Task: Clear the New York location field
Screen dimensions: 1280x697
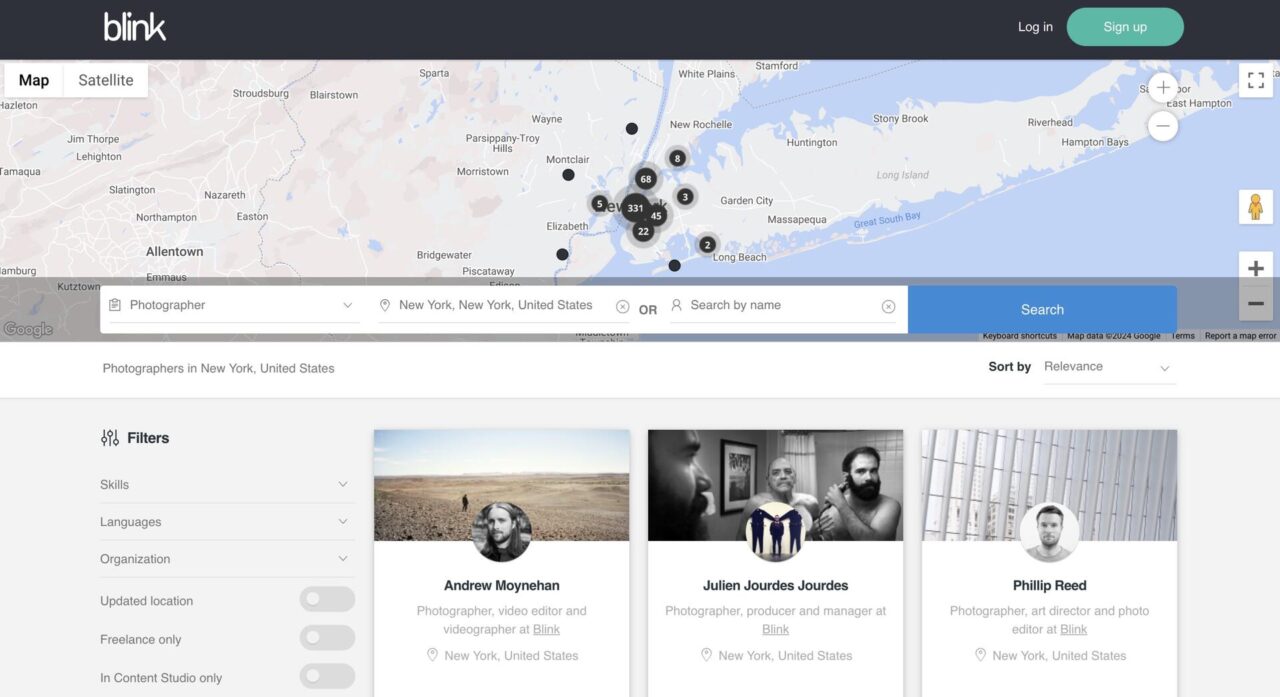Action: tap(620, 305)
